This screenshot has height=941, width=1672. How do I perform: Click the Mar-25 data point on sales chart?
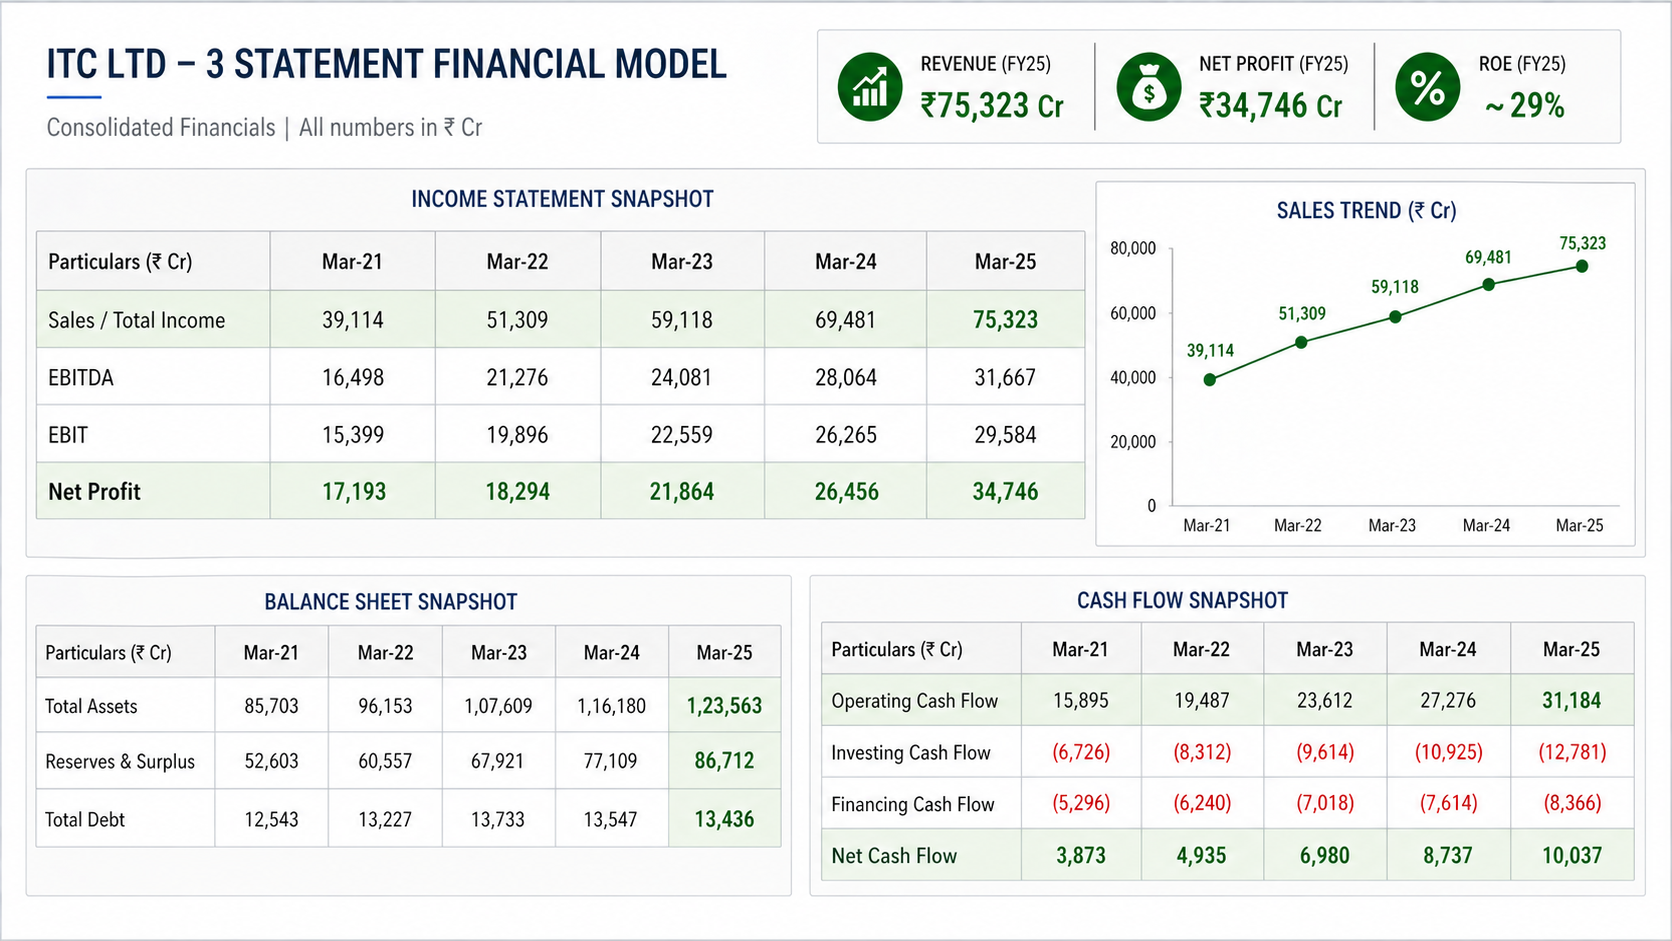pos(1582,266)
